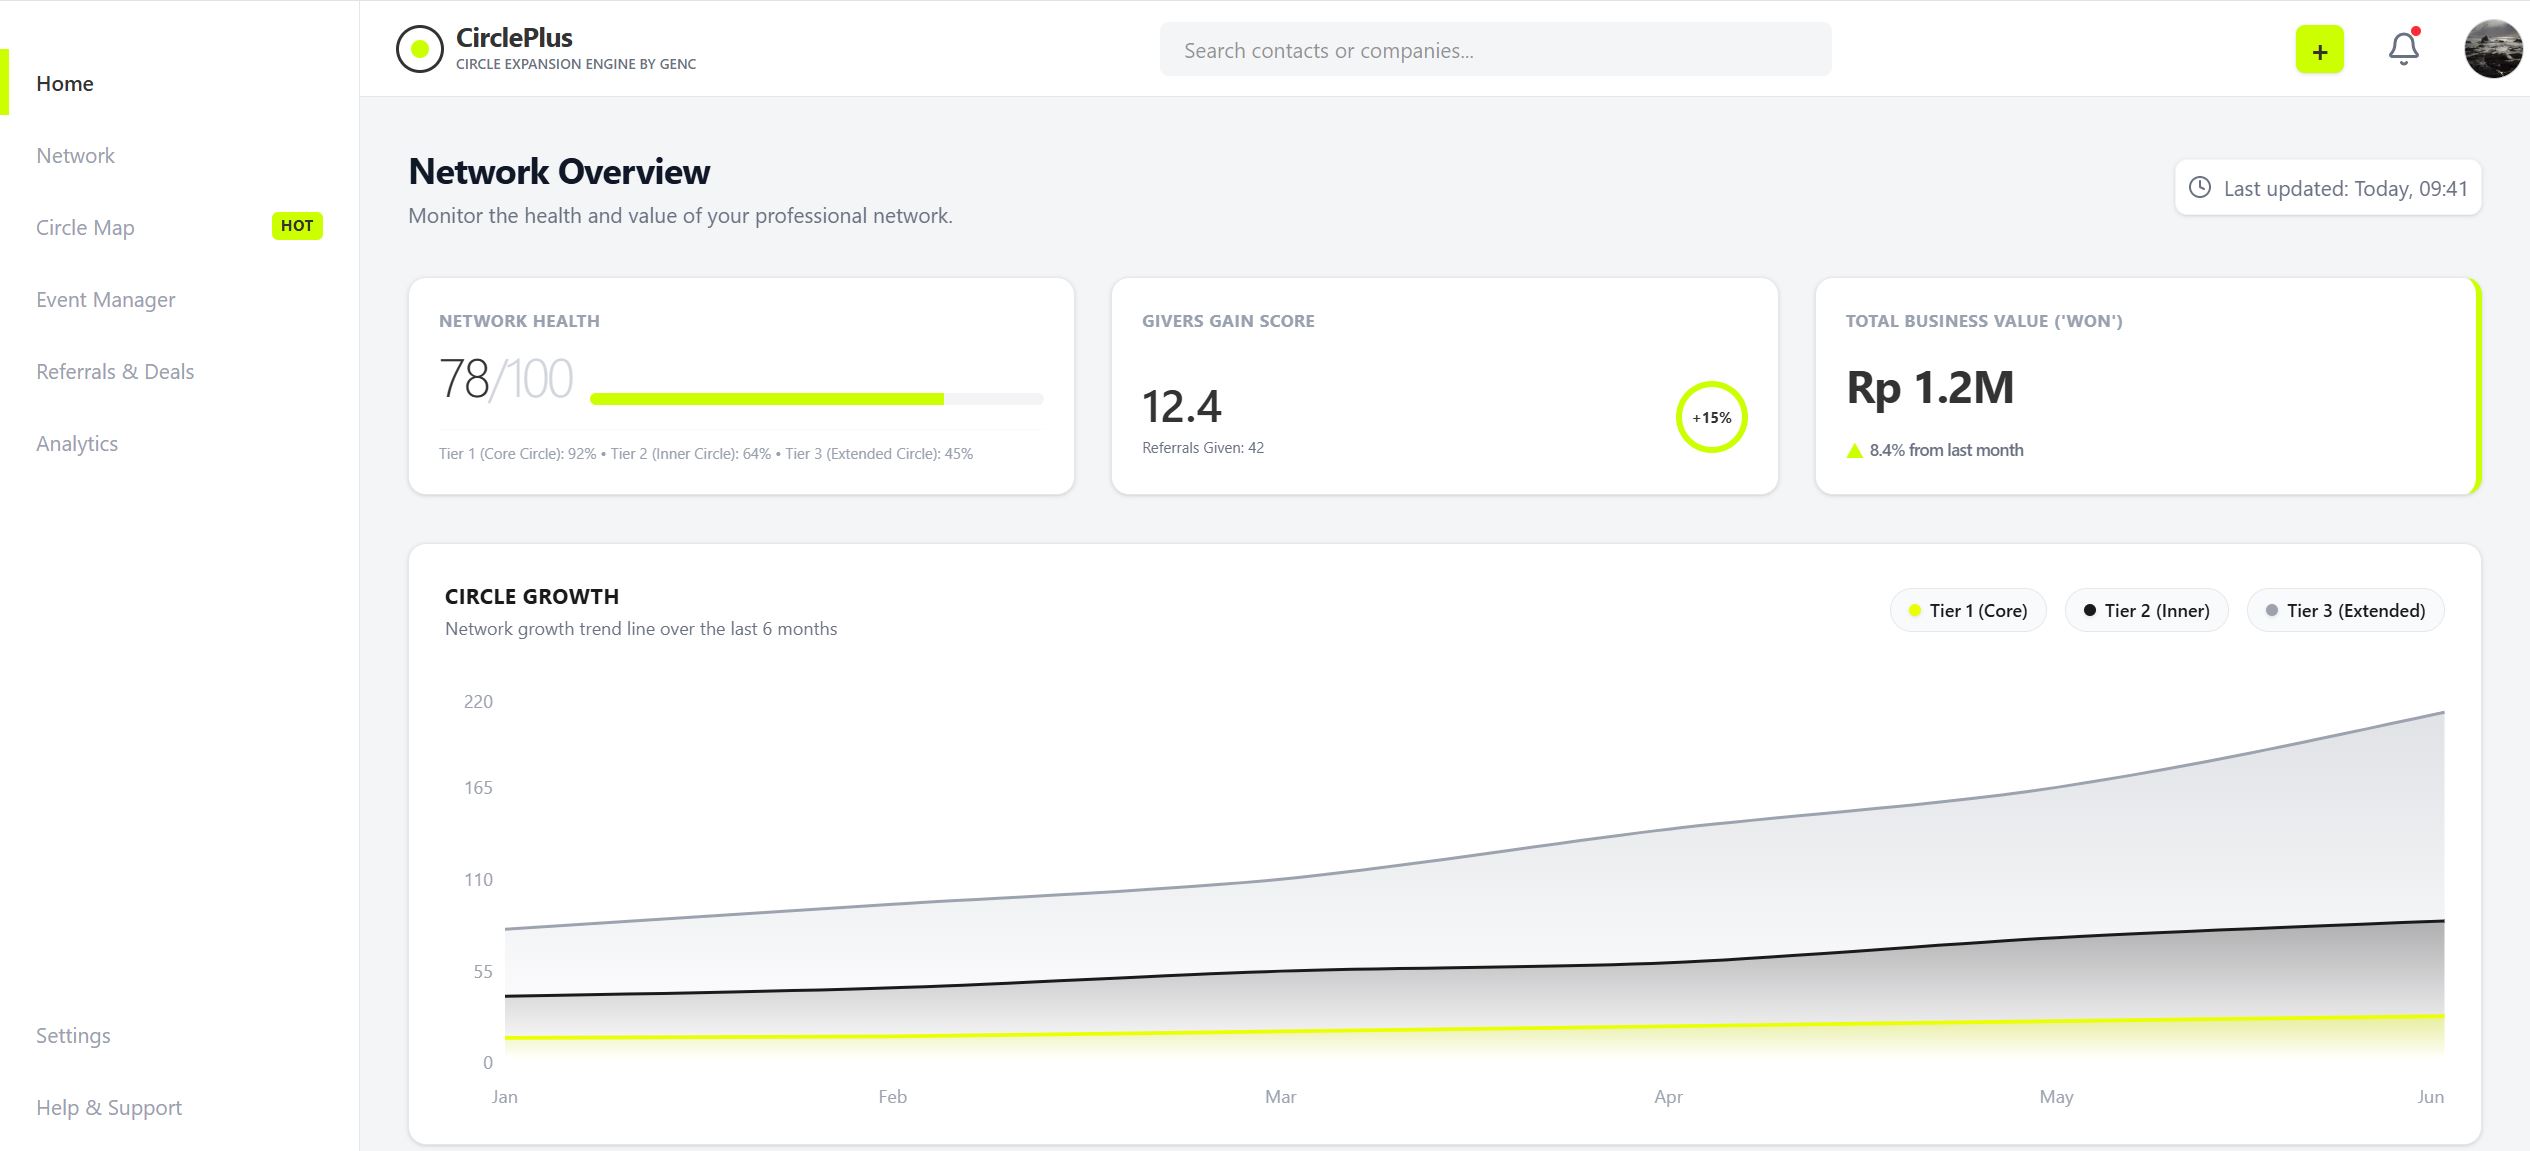Image resolution: width=2530 pixels, height=1151 pixels.
Task: Click the Mar label on the chart axis
Action: pos(1280,1097)
